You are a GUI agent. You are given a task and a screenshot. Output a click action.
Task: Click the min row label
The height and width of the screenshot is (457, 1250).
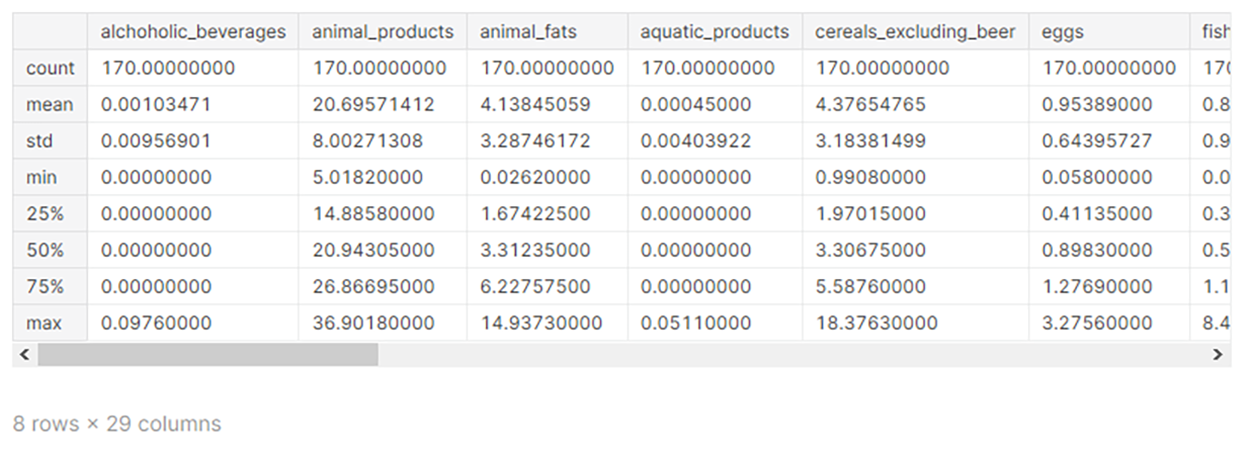click(42, 177)
